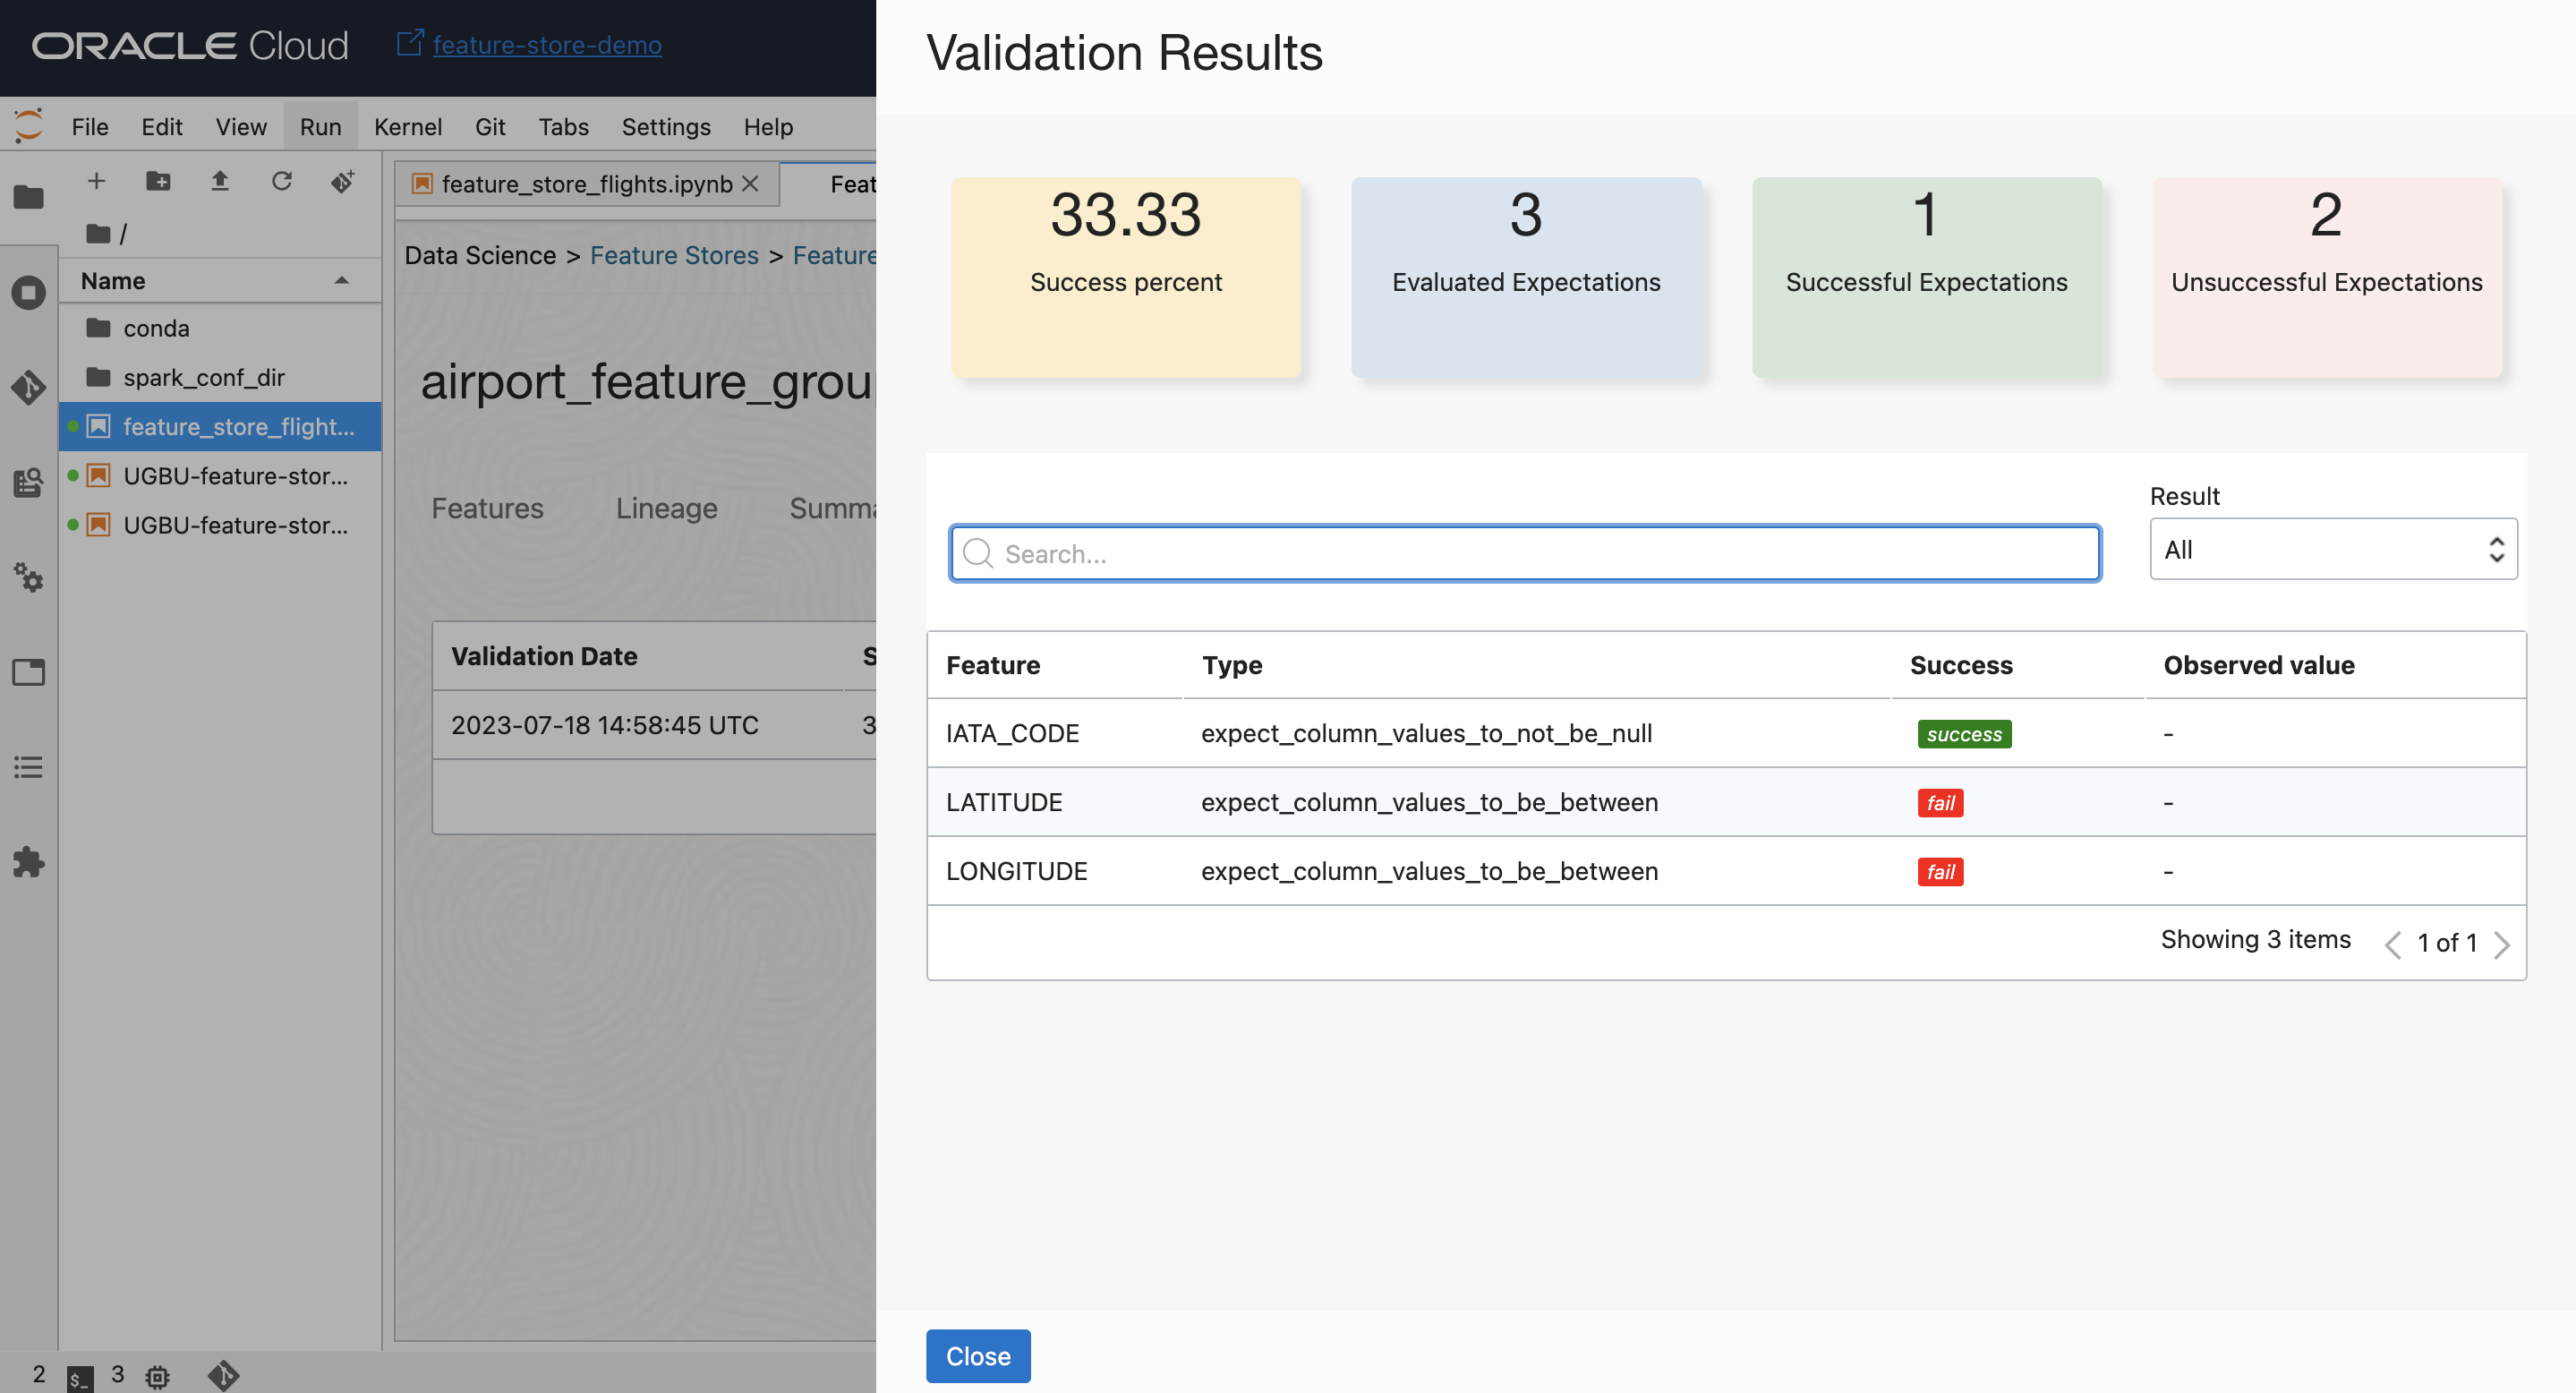Select the feature_store_flights.ipynb tab
The height and width of the screenshot is (1393, 2576).
pos(586,184)
